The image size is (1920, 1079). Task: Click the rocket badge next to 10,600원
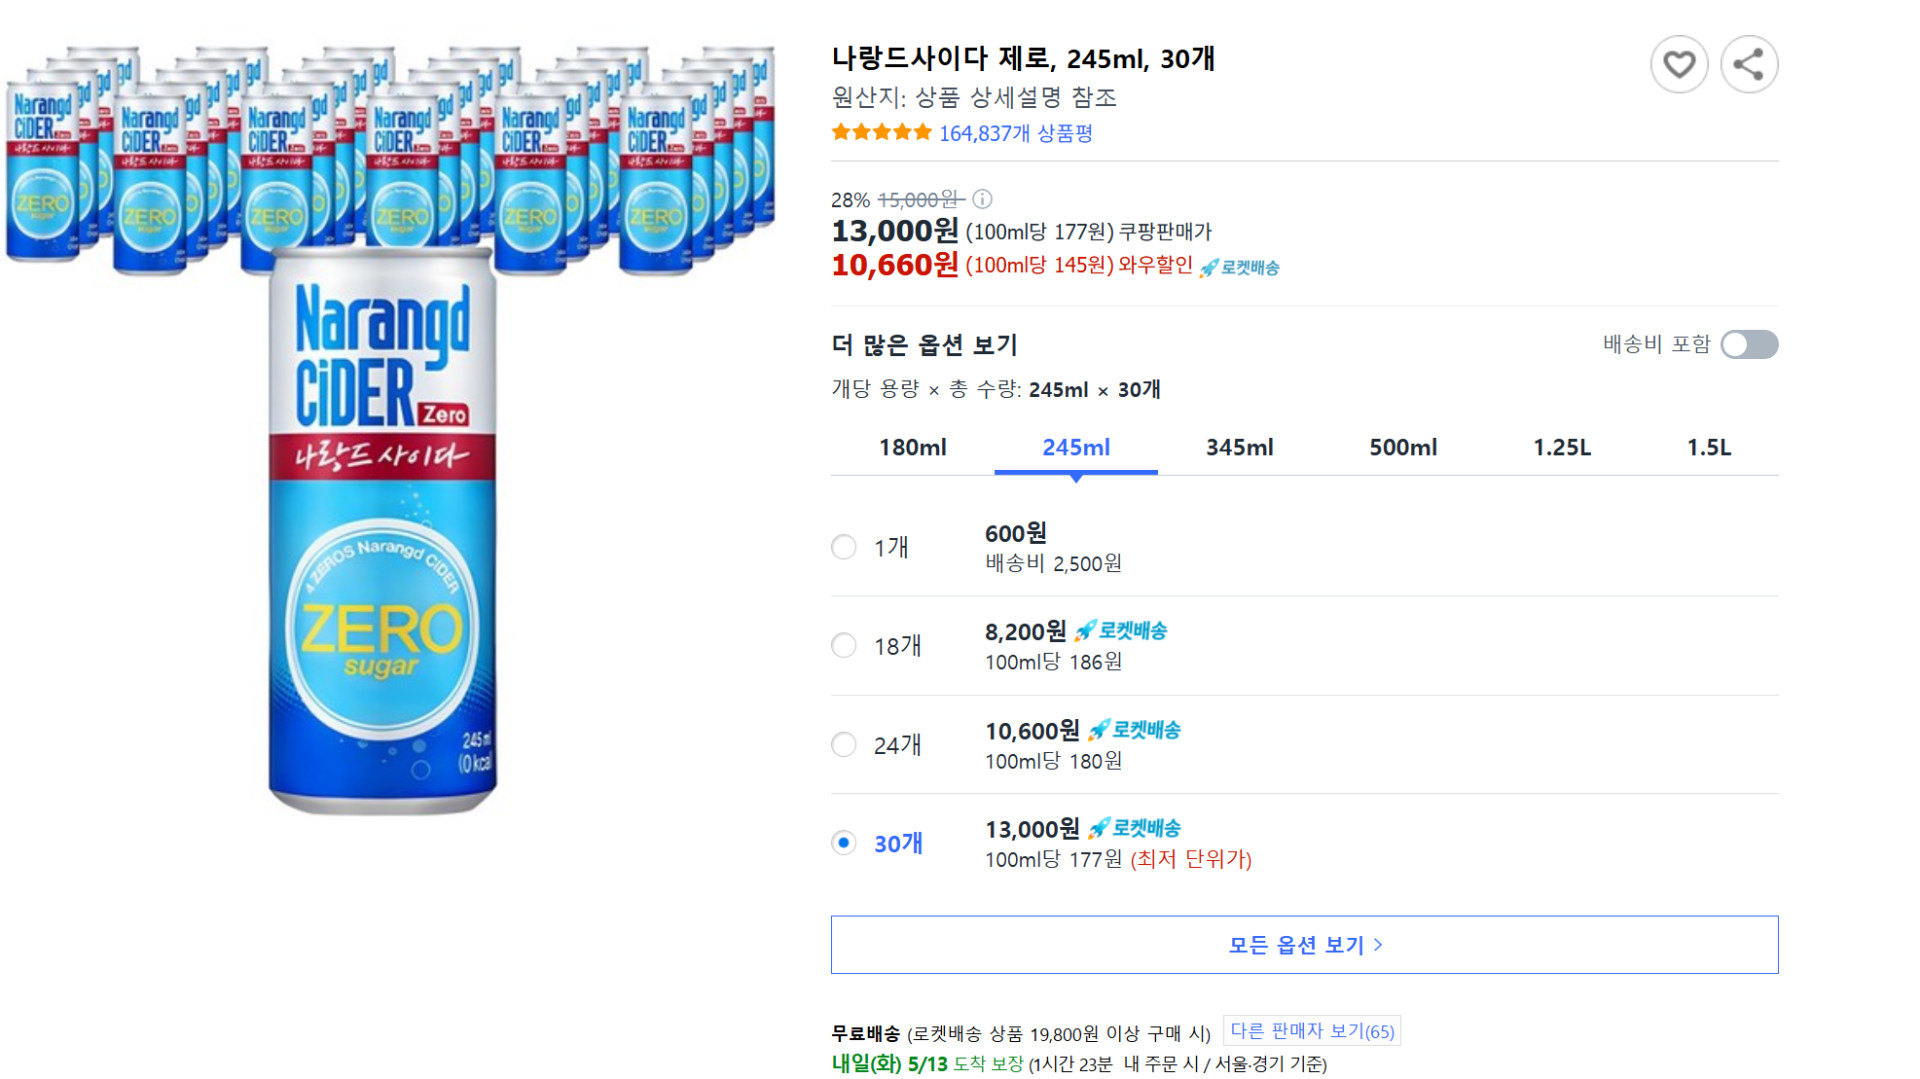pos(1135,730)
